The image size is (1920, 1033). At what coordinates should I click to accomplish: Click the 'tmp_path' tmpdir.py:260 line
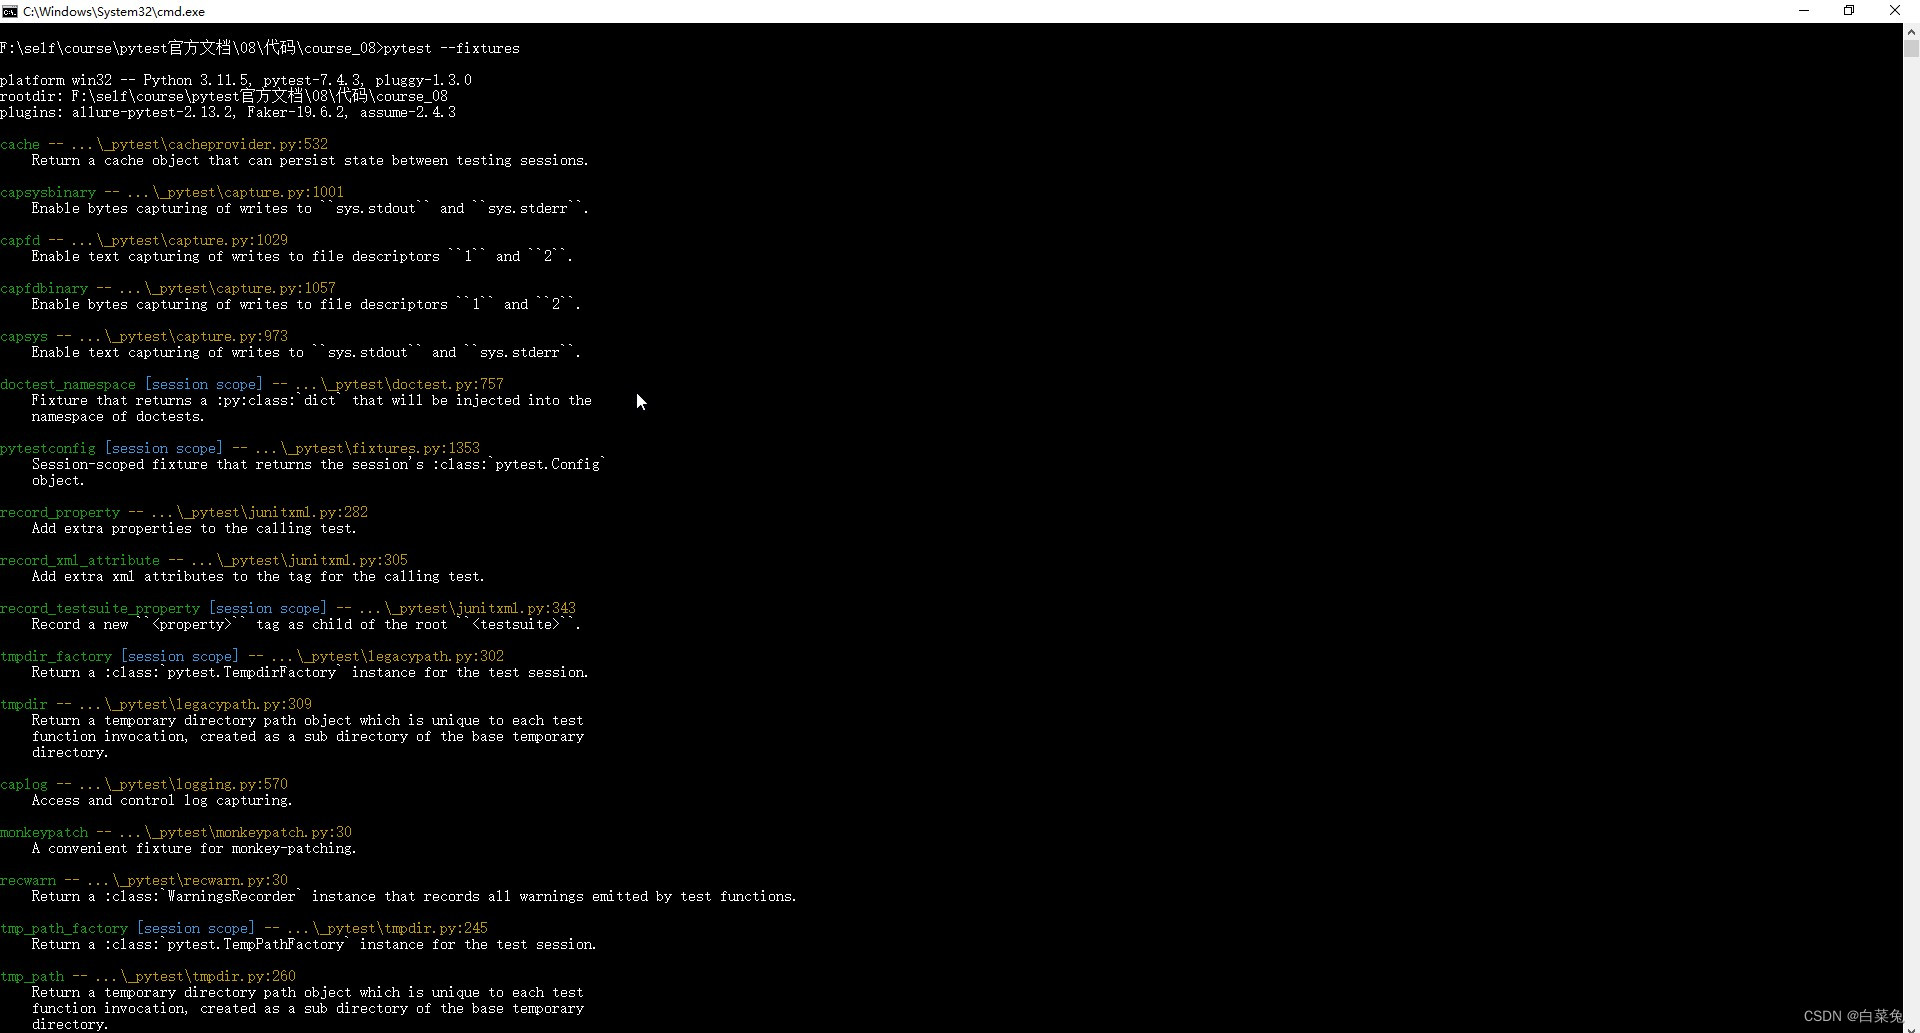coord(148,976)
